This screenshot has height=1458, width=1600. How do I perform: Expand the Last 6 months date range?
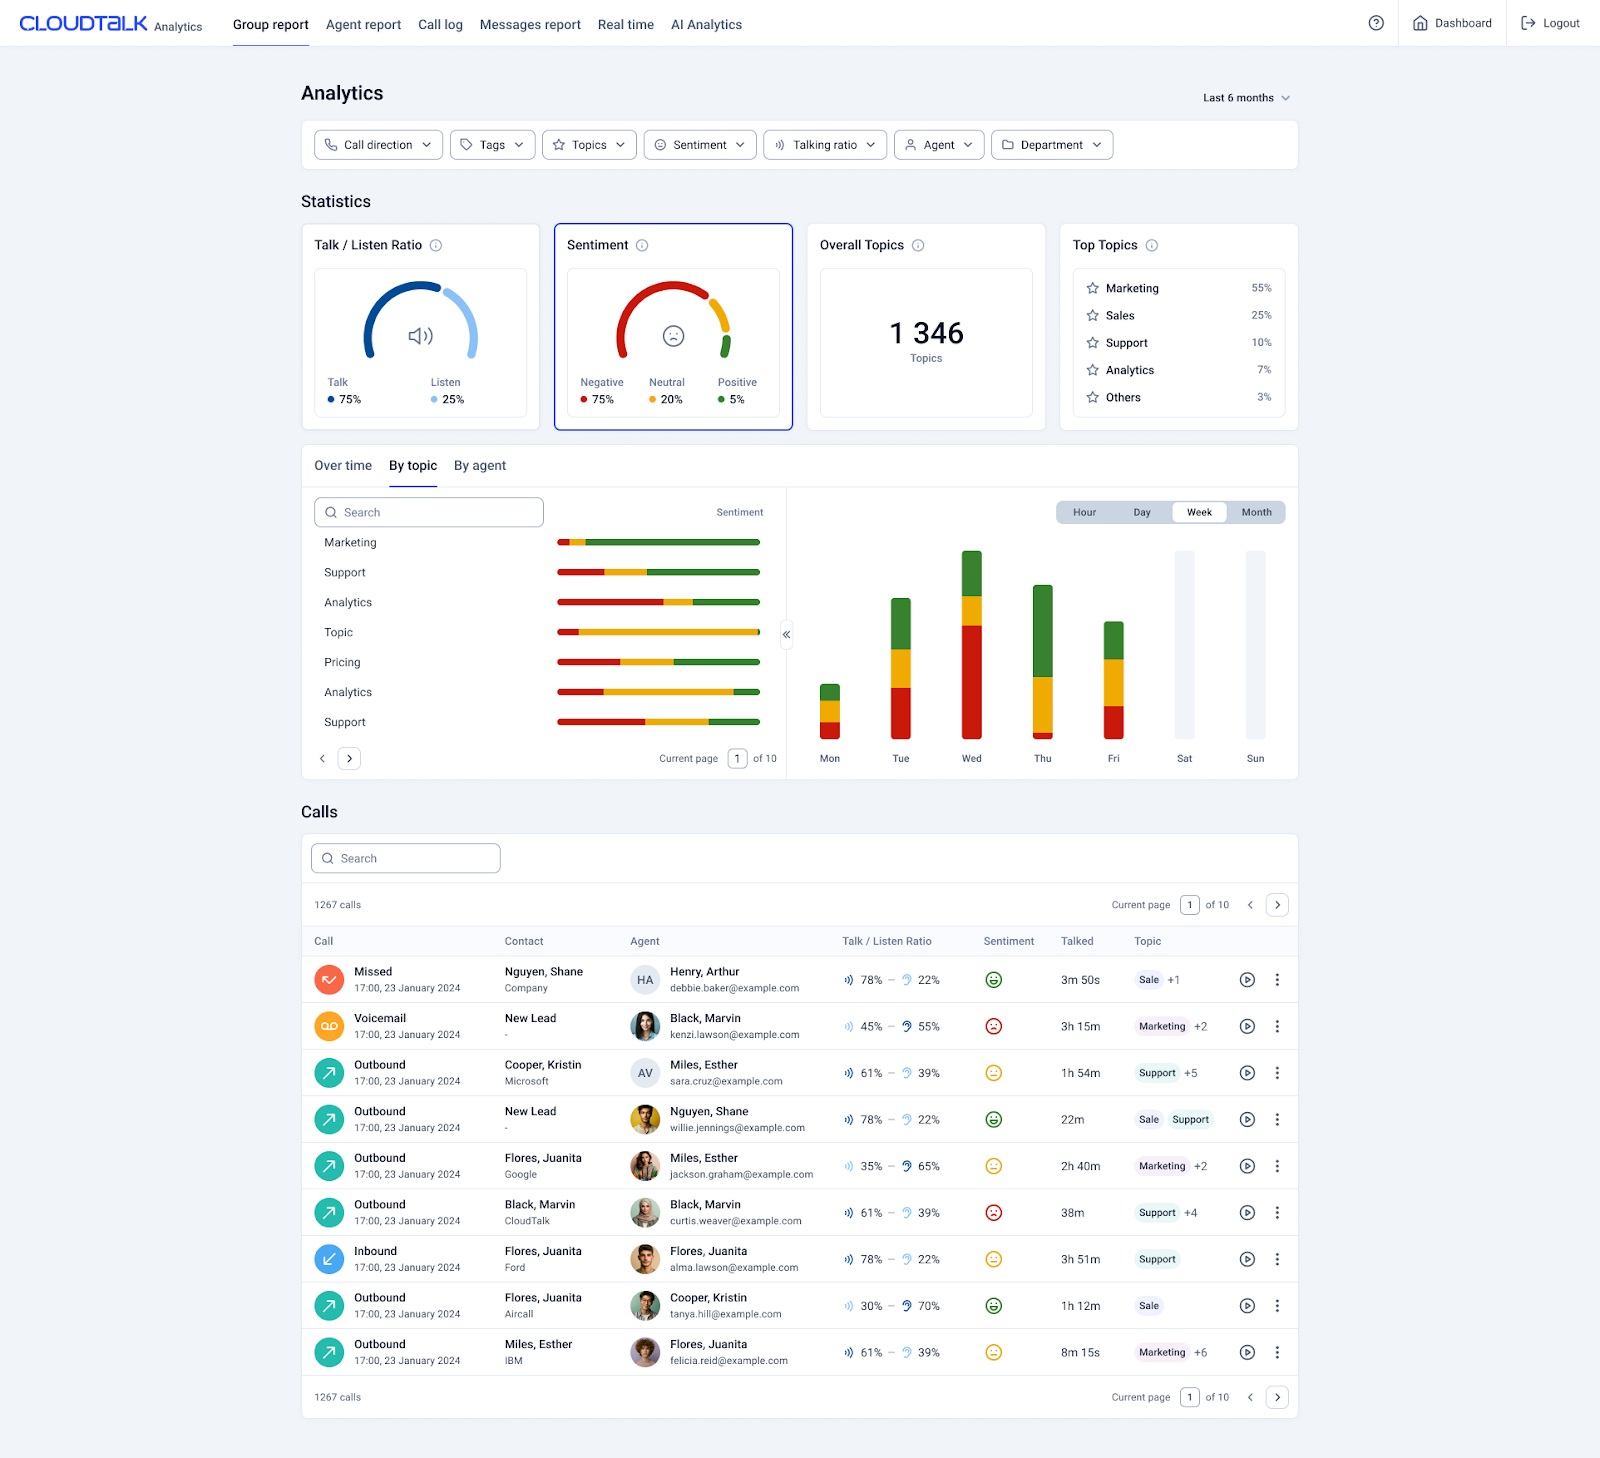coord(1246,98)
